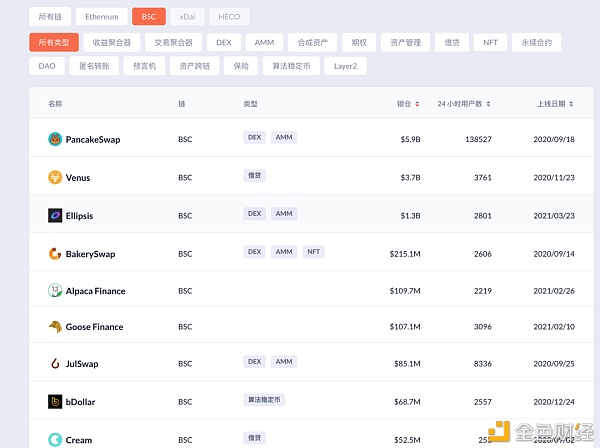Filter by 匿名转账 type

point(94,66)
